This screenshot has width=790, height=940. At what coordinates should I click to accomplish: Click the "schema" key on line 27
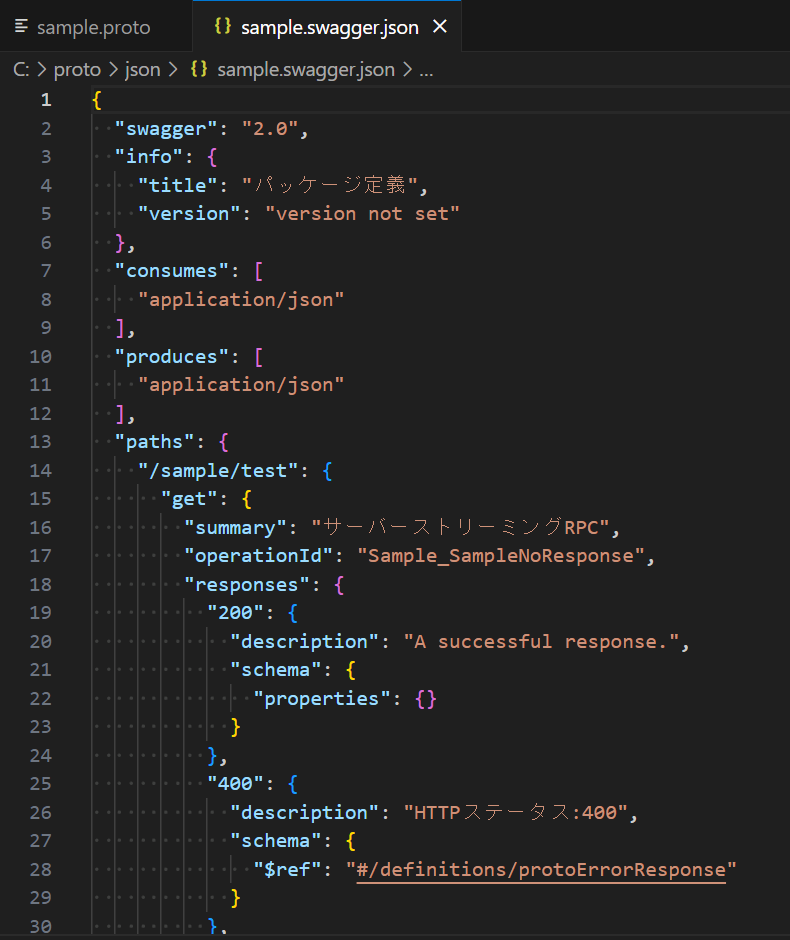pos(275,841)
